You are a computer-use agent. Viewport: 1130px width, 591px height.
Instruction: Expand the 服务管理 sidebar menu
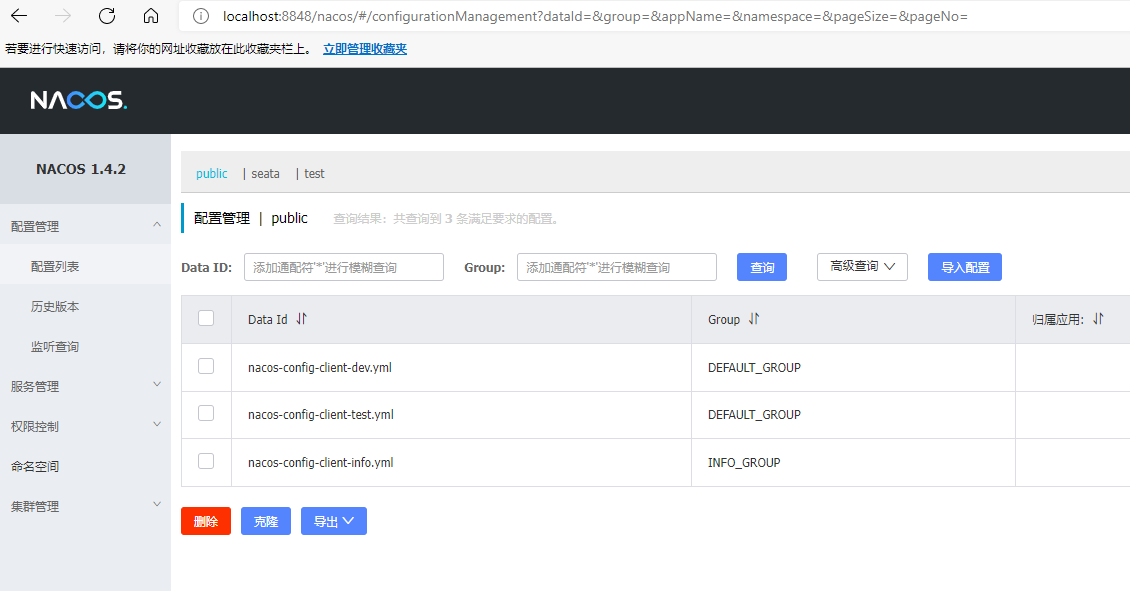point(85,386)
